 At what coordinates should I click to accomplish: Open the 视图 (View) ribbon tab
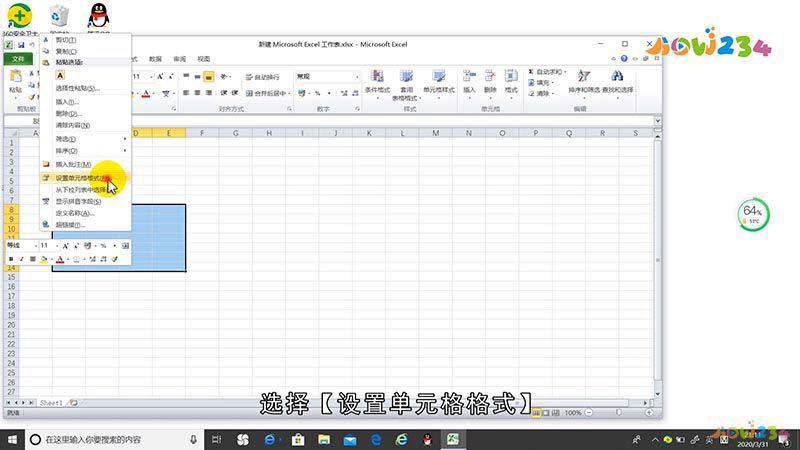[204, 59]
